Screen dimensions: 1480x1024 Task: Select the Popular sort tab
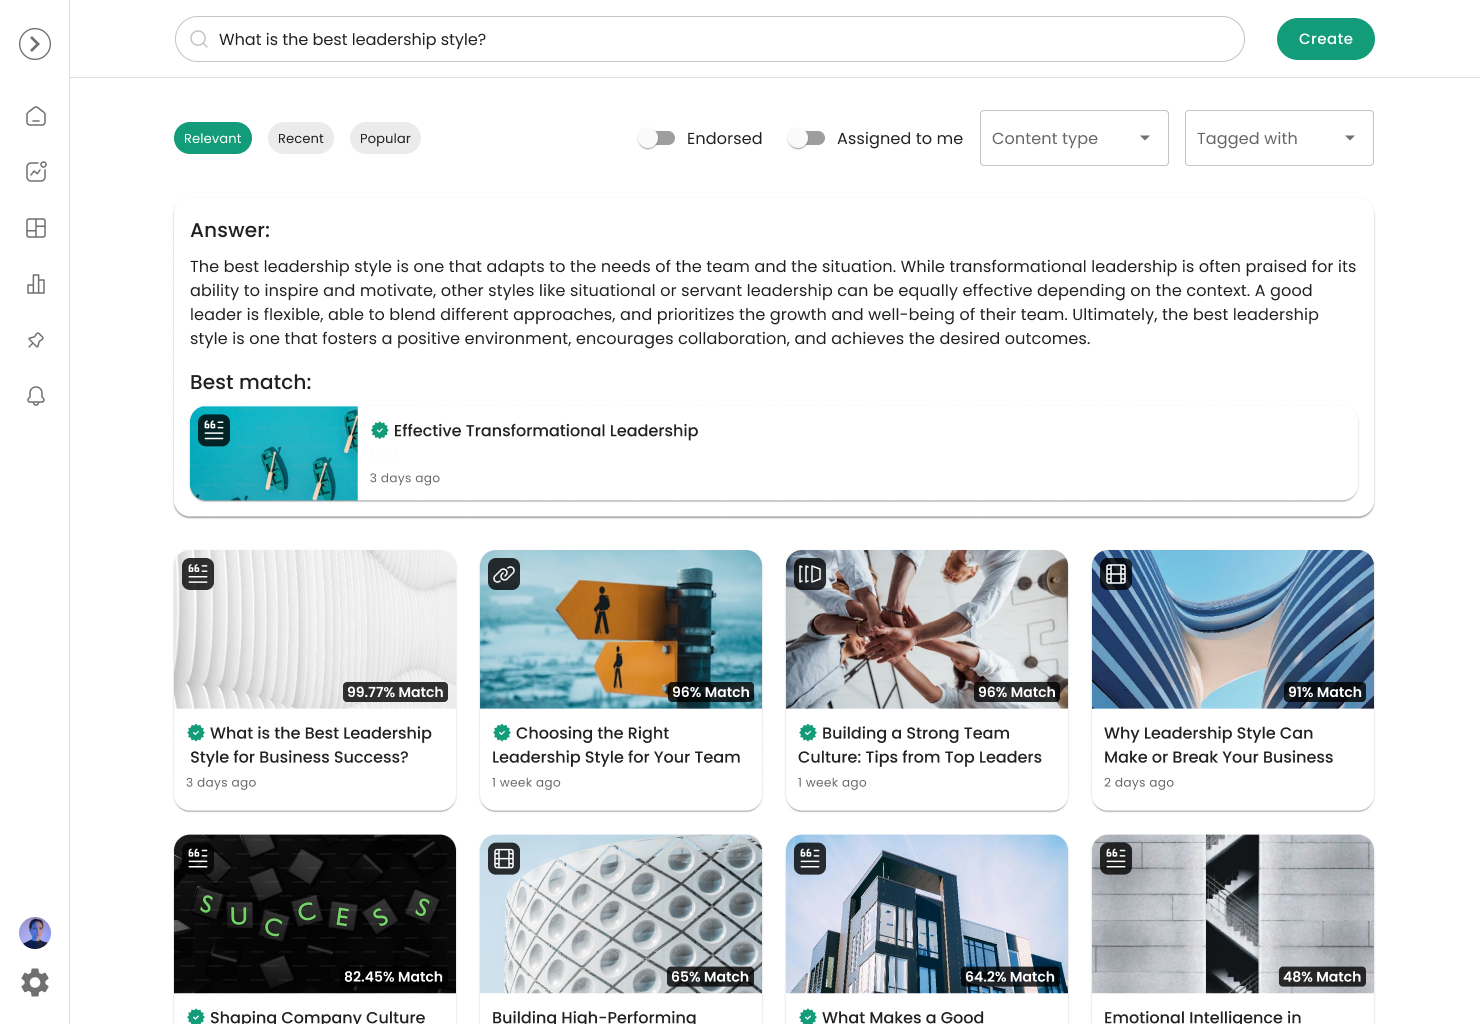pyautogui.click(x=385, y=138)
